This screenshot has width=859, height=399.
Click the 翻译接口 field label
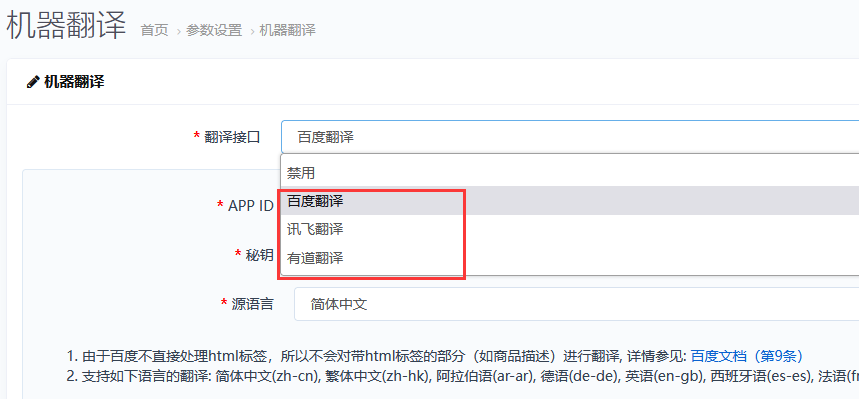point(232,137)
